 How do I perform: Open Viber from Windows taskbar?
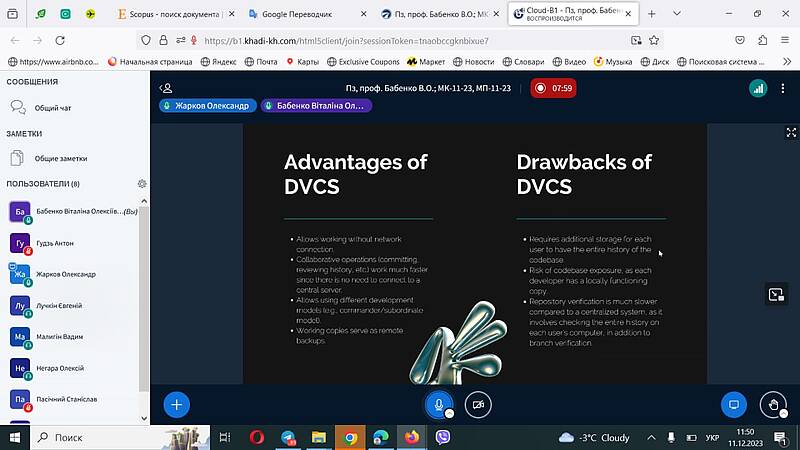tap(442, 437)
